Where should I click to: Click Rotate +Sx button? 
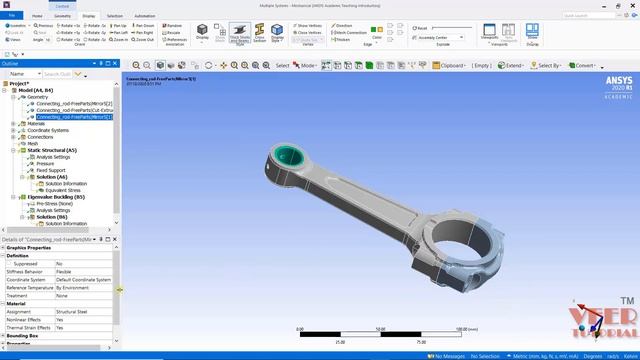pos(68,26)
